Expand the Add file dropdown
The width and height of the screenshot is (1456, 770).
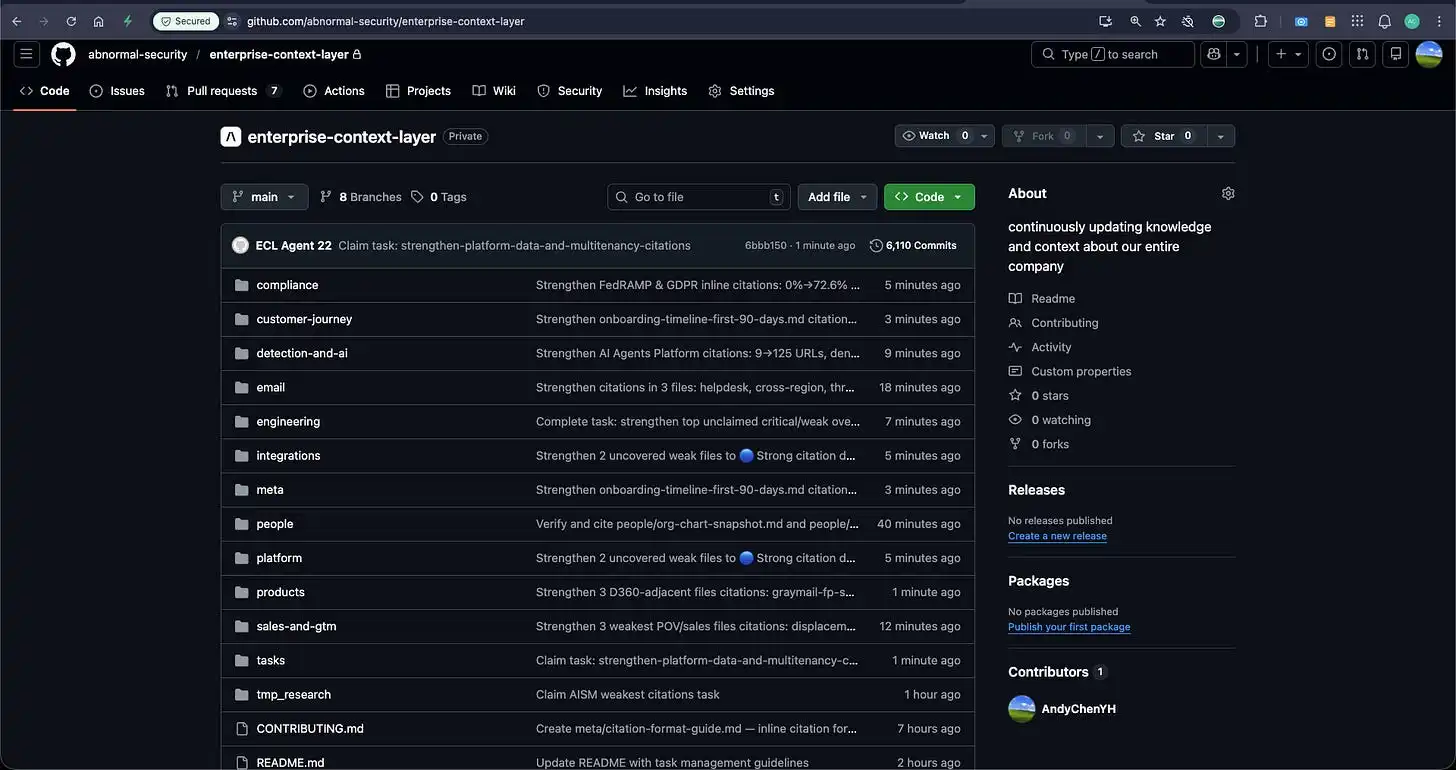(x=836, y=197)
